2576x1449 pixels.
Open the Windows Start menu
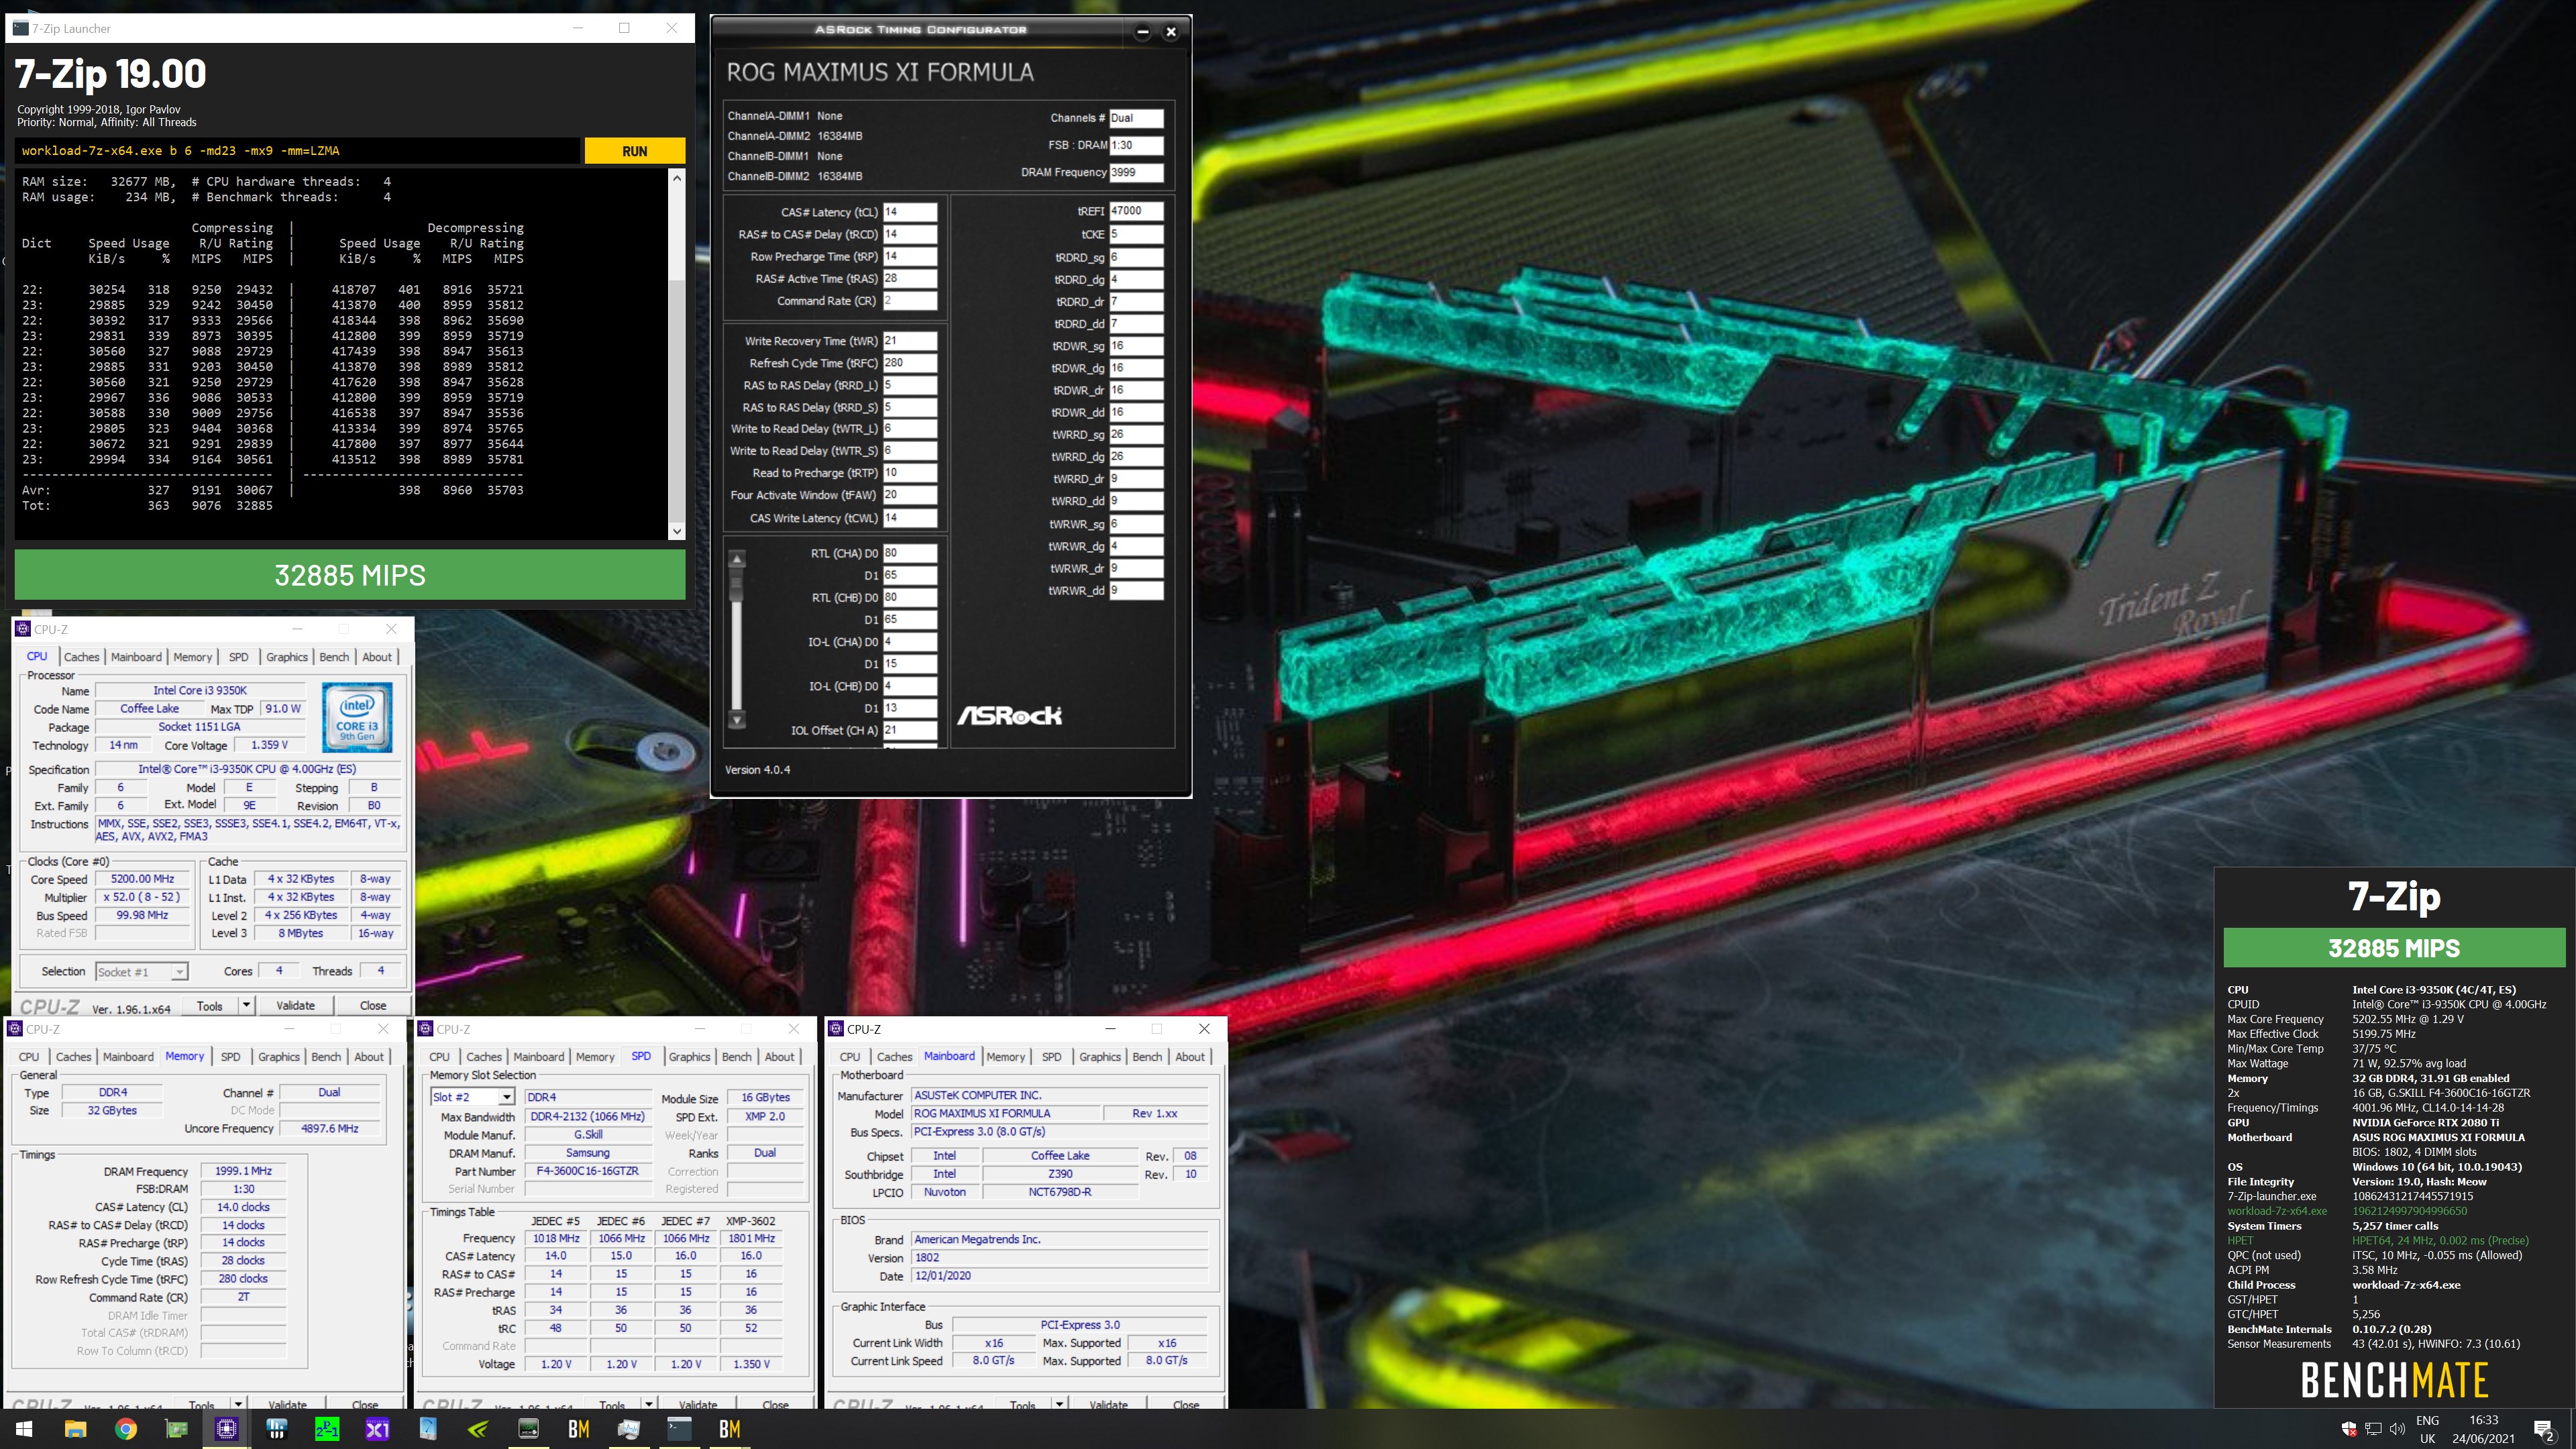coord(25,1429)
